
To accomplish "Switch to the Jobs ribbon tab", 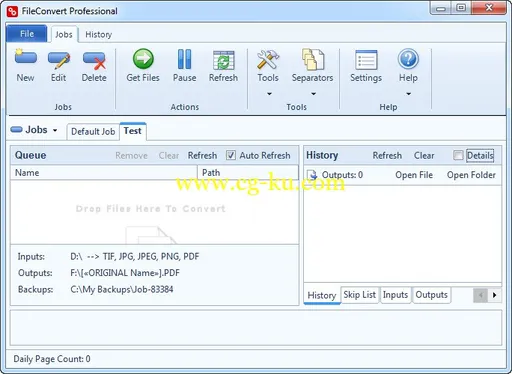I will 64,35.
